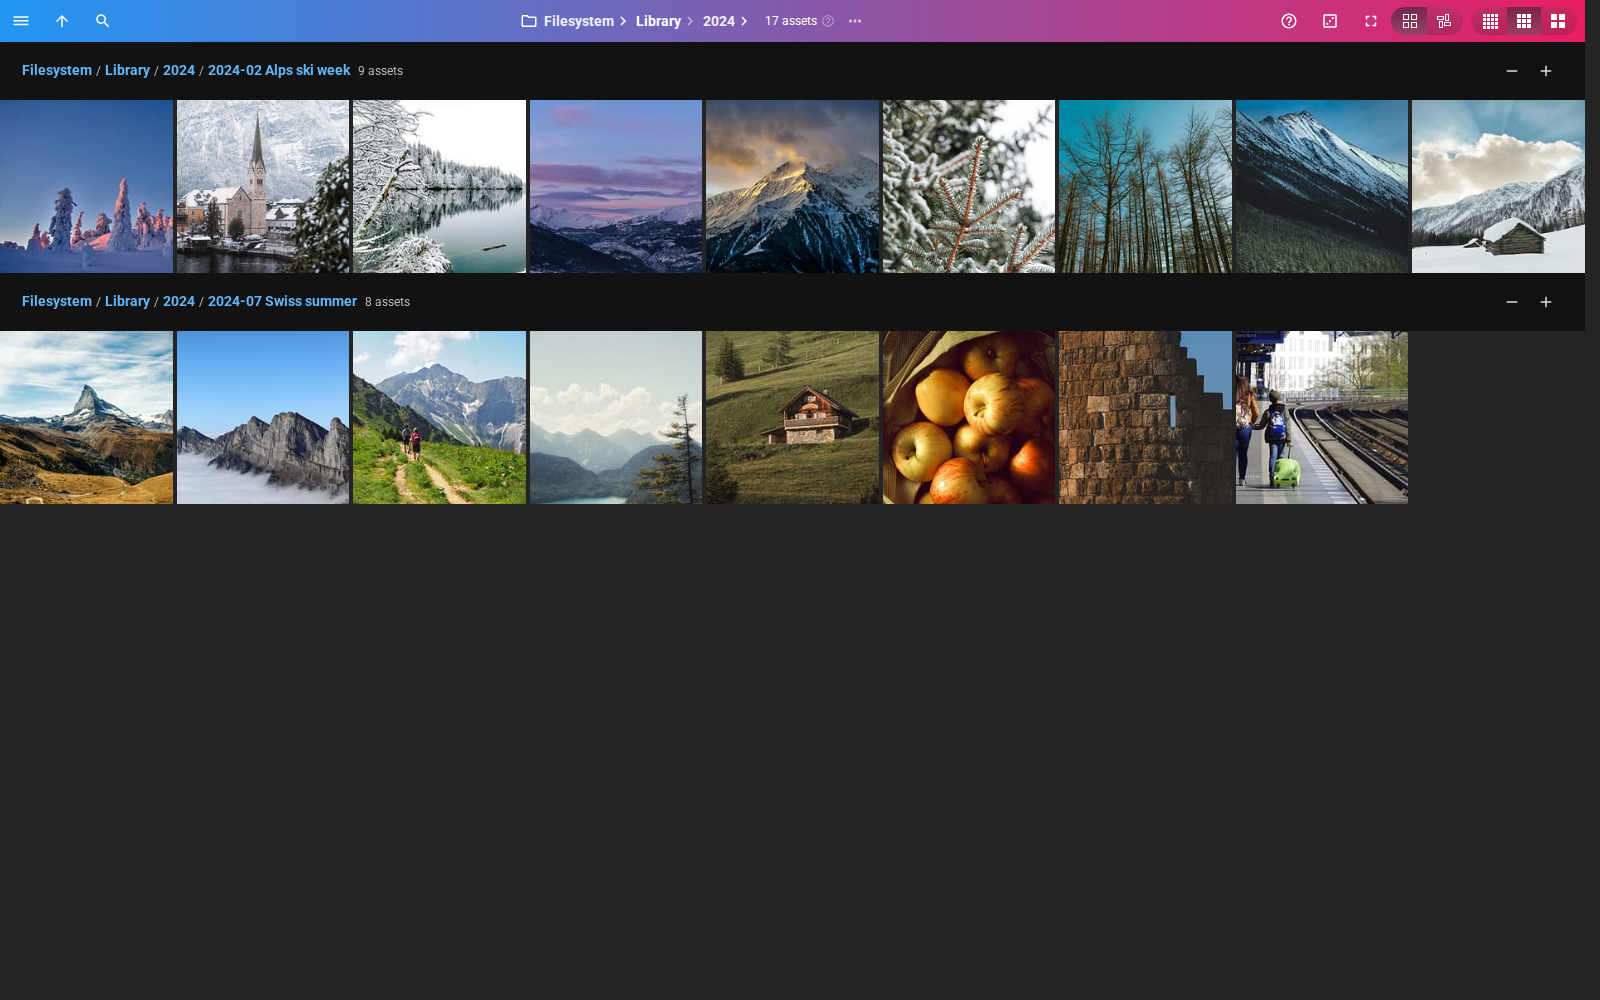Open the 2024-02 Alps ski week folder link
This screenshot has width=1600, height=1000.
(279, 70)
